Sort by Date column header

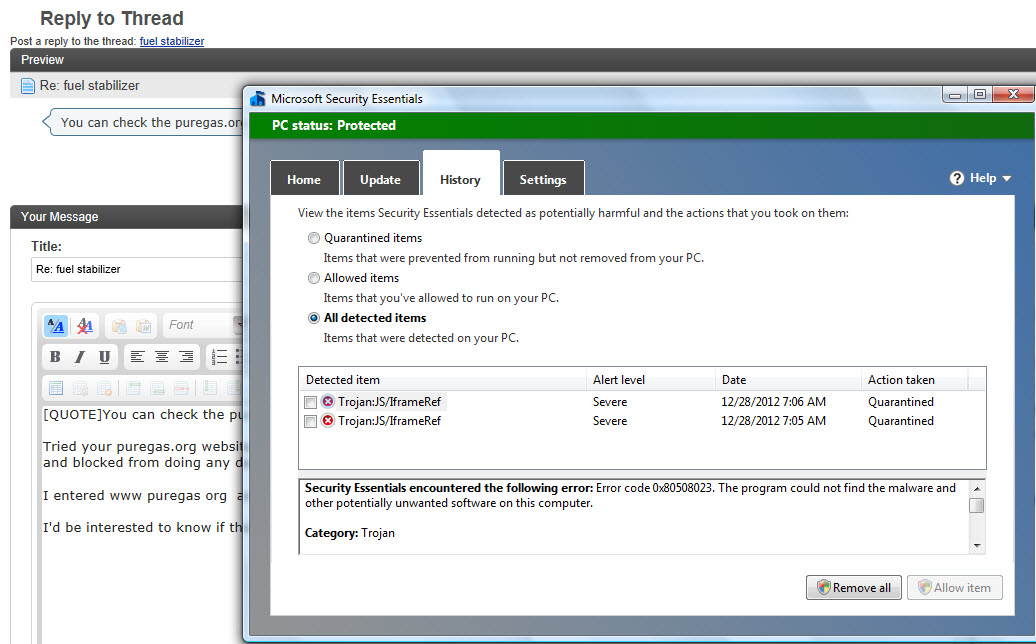788,380
